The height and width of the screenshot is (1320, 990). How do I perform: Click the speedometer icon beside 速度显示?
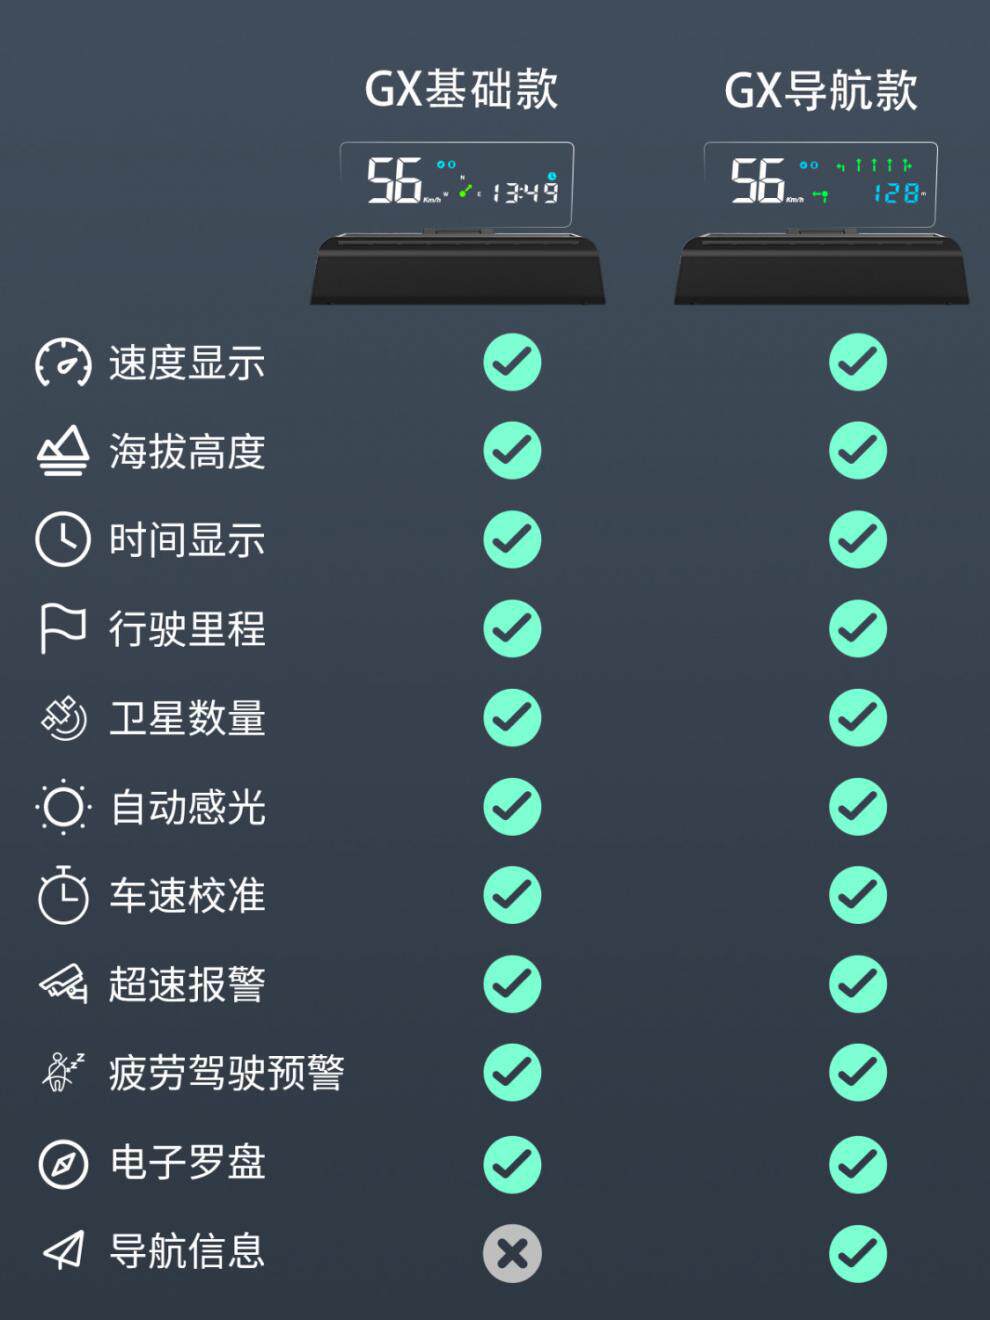click(x=63, y=362)
